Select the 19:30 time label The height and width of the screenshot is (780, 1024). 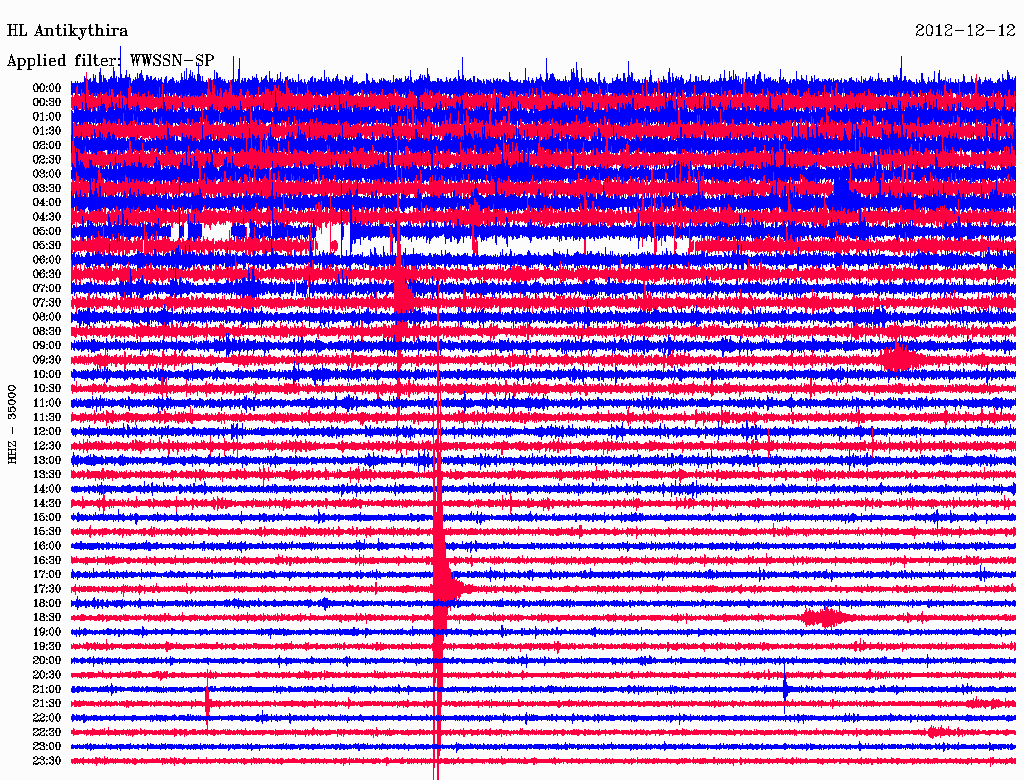(47, 647)
